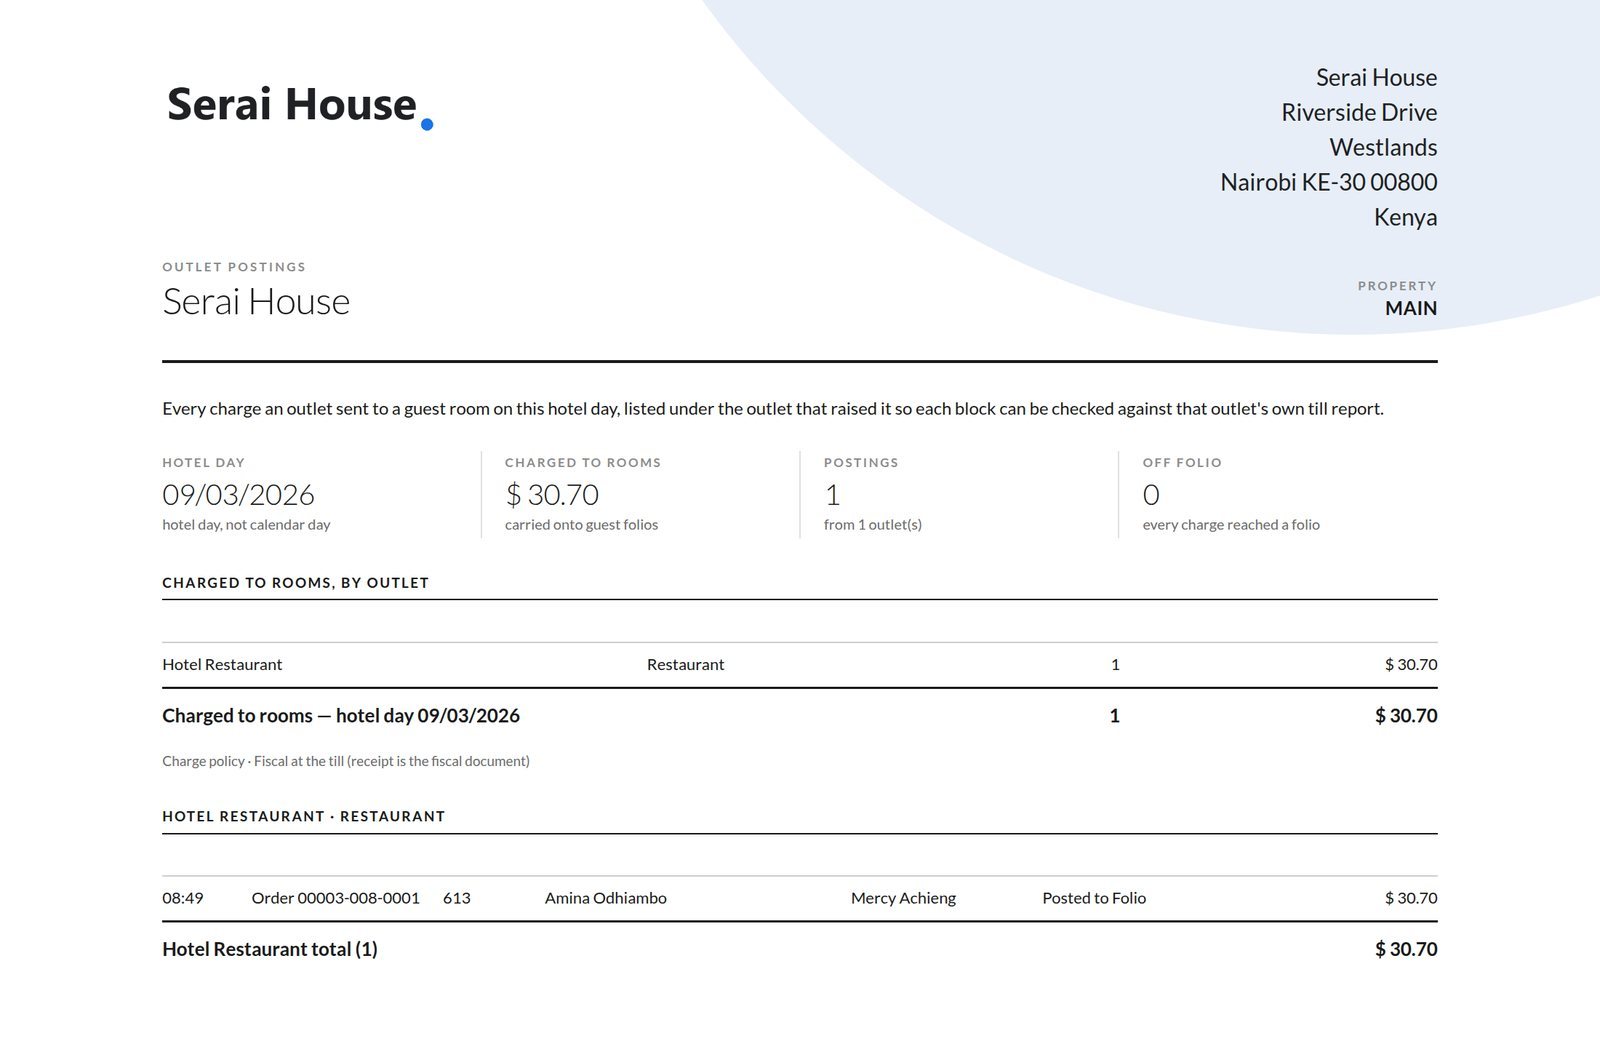Select the property value "MAIN"
This screenshot has height=1050, width=1600.
1411,309
